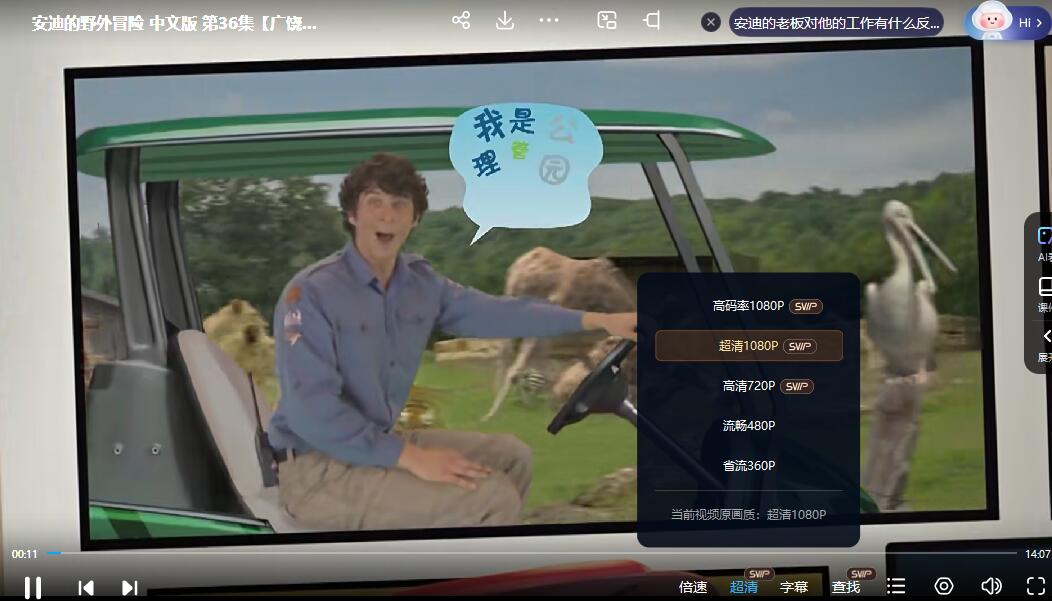Open the 倍速 playback speed menu
1052x601 pixels.
[693, 587]
